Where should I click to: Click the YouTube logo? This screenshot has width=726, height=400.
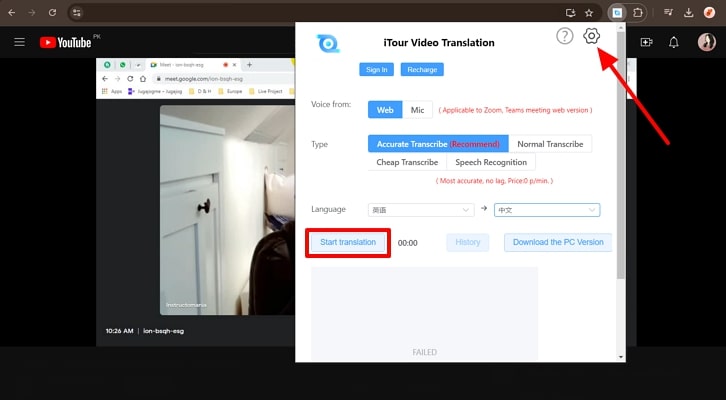point(66,42)
